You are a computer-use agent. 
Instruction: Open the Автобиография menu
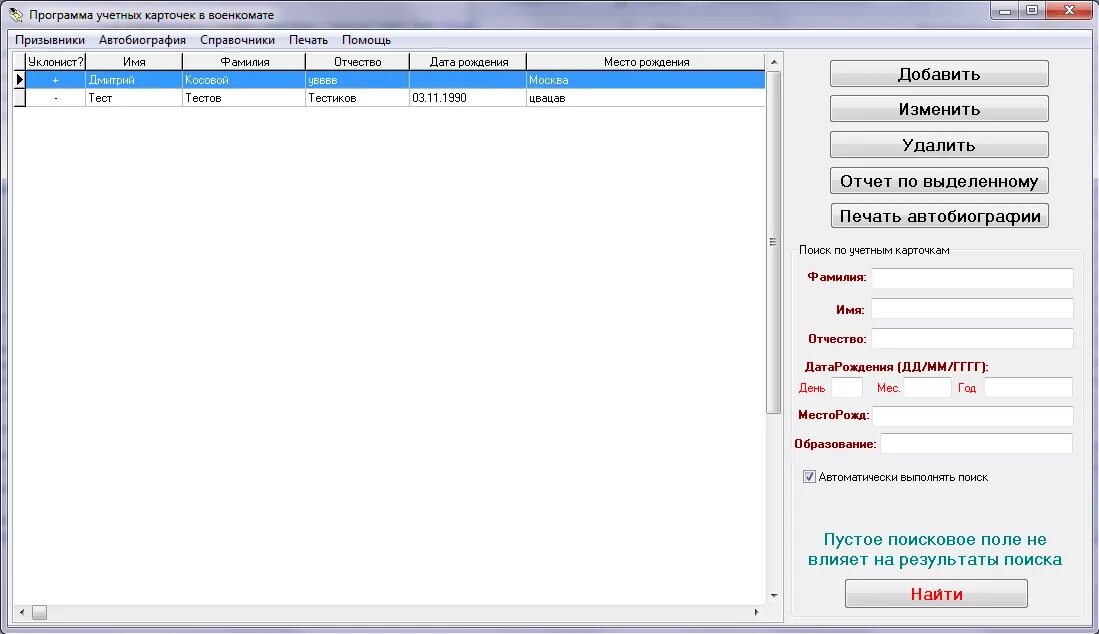(142, 40)
